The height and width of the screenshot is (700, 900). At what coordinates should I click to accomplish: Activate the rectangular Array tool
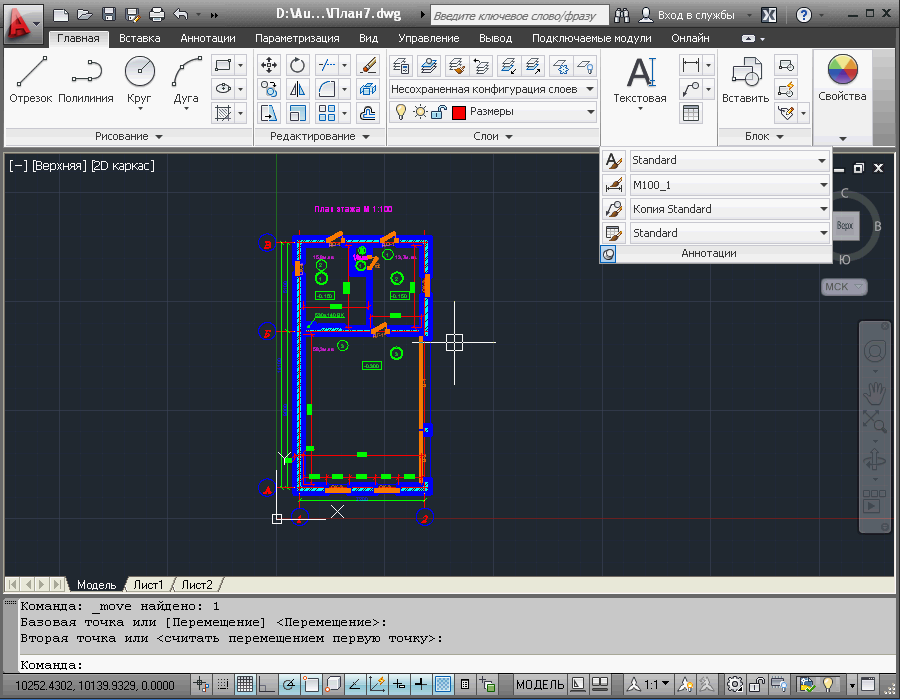pos(327,113)
